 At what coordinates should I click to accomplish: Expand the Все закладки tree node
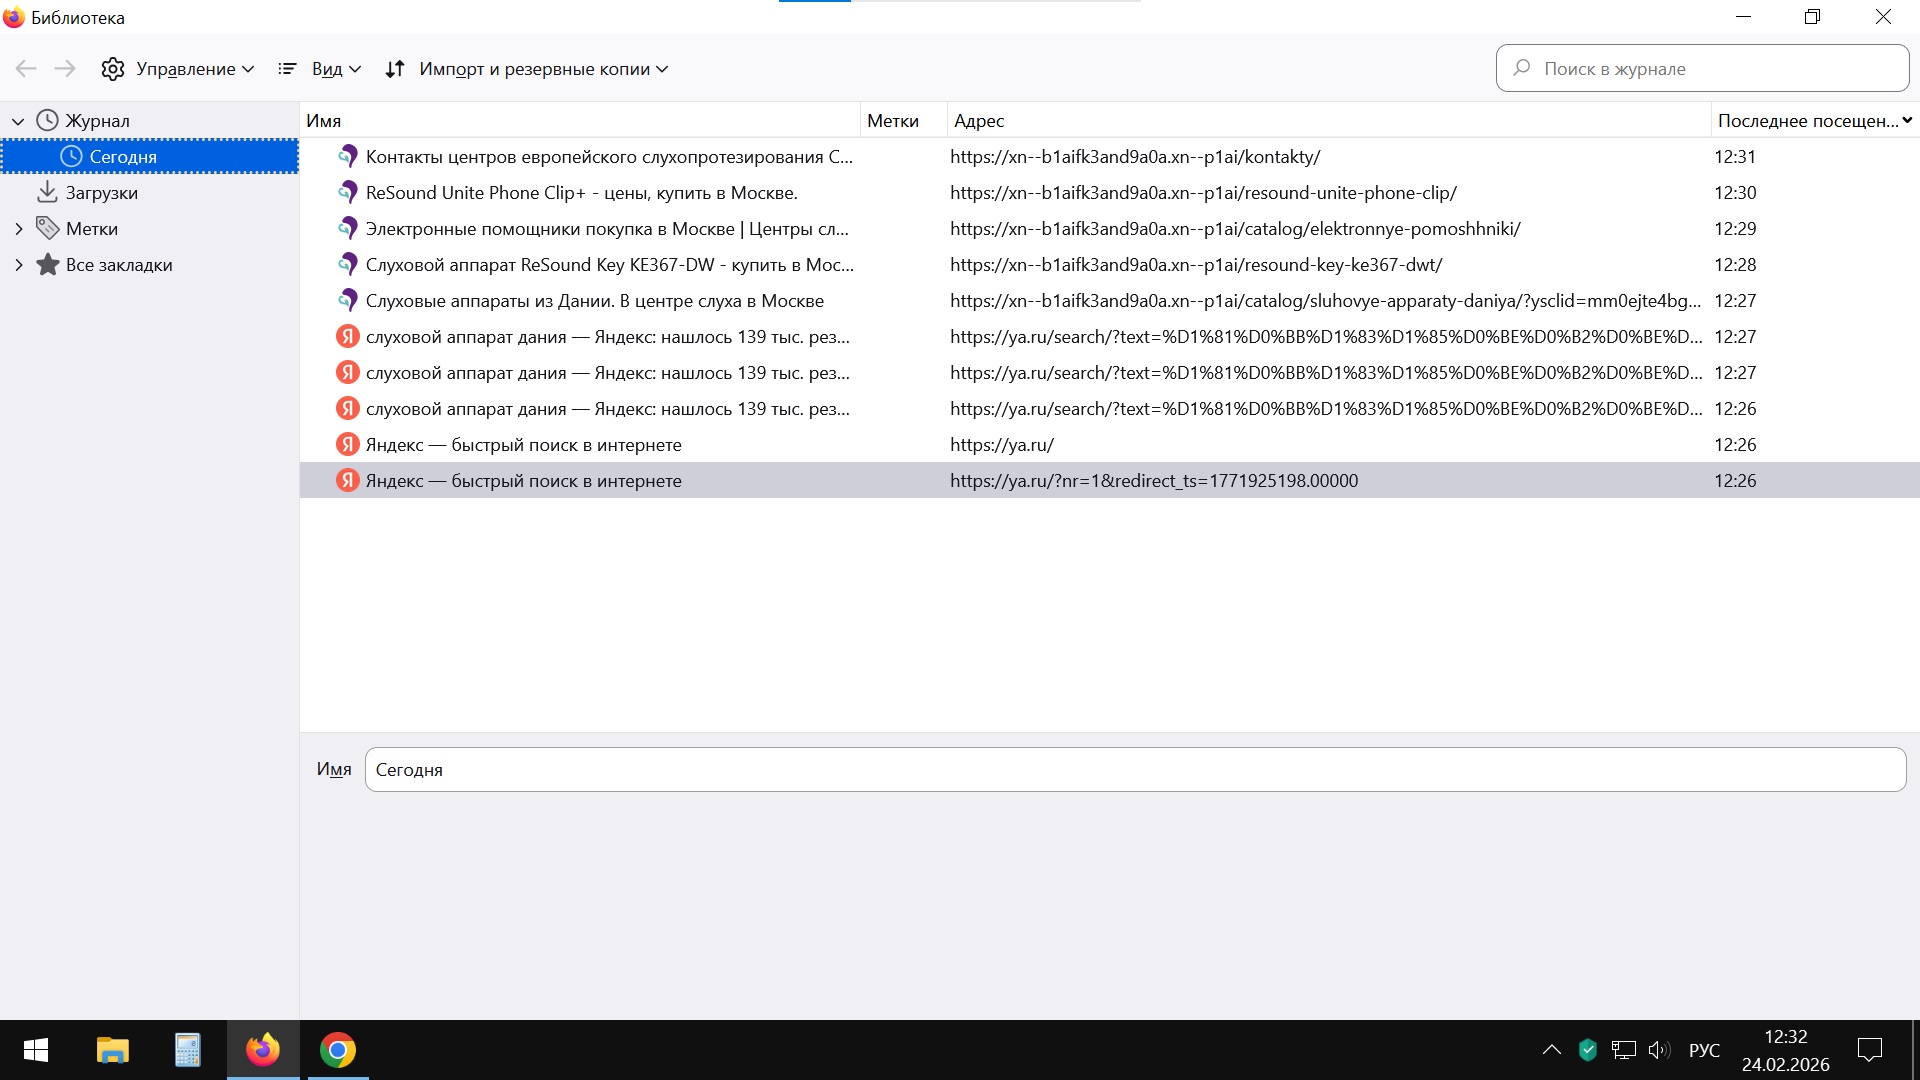point(18,265)
